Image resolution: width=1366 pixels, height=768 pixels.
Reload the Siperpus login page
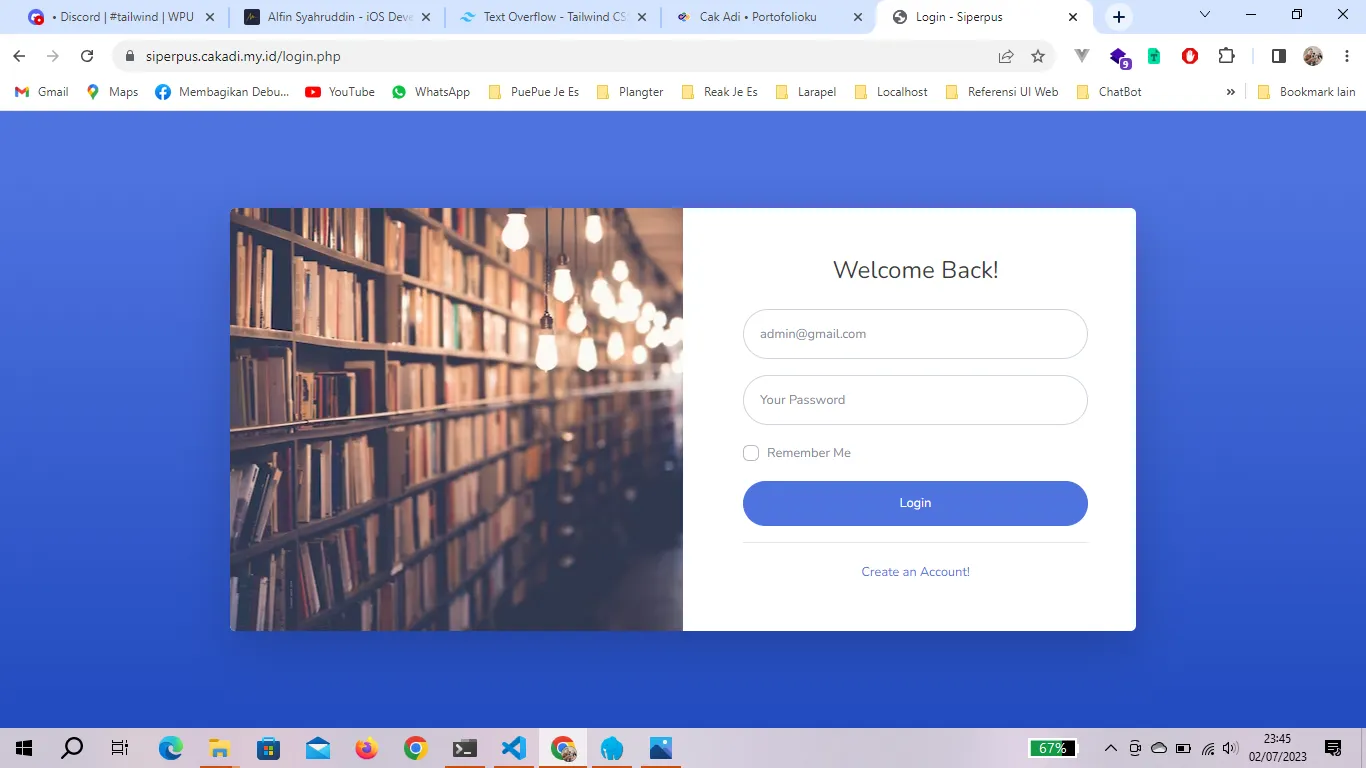(x=87, y=57)
